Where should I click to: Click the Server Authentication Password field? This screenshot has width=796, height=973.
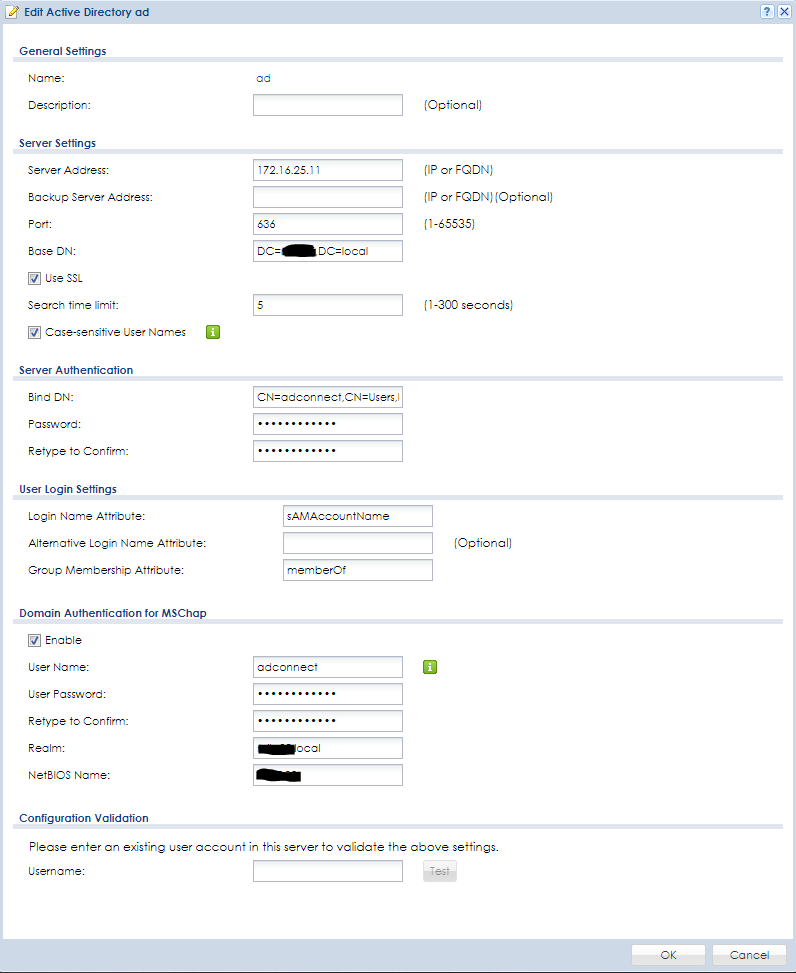click(328, 424)
